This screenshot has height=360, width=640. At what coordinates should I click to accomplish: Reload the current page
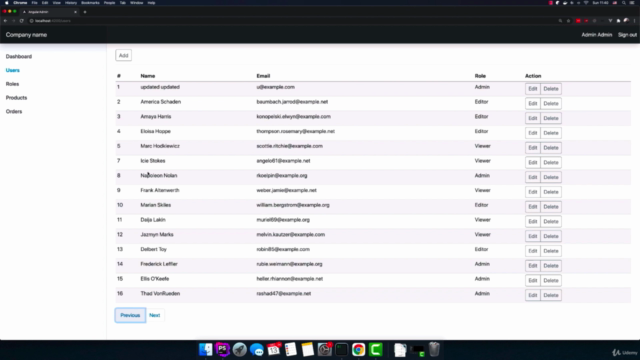[x=22, y=21]
